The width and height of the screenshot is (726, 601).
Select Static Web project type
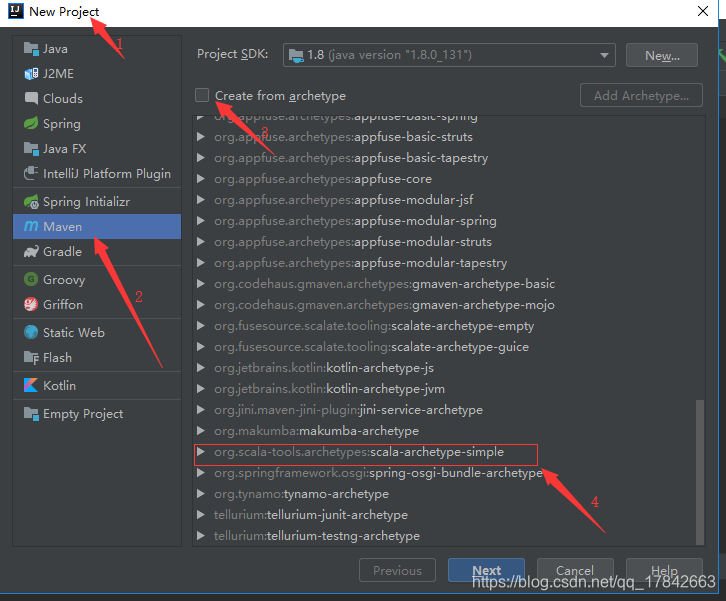tap(97, 332)
